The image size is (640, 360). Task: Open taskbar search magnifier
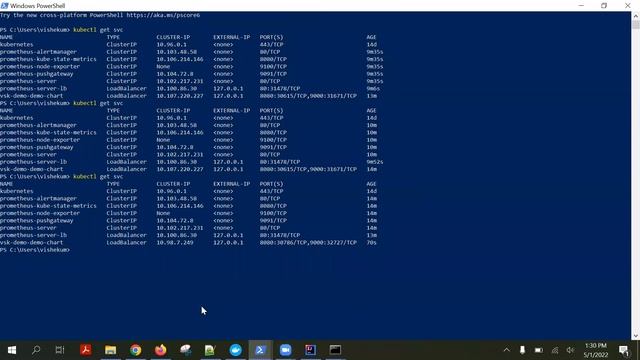(x=36, y=350)
